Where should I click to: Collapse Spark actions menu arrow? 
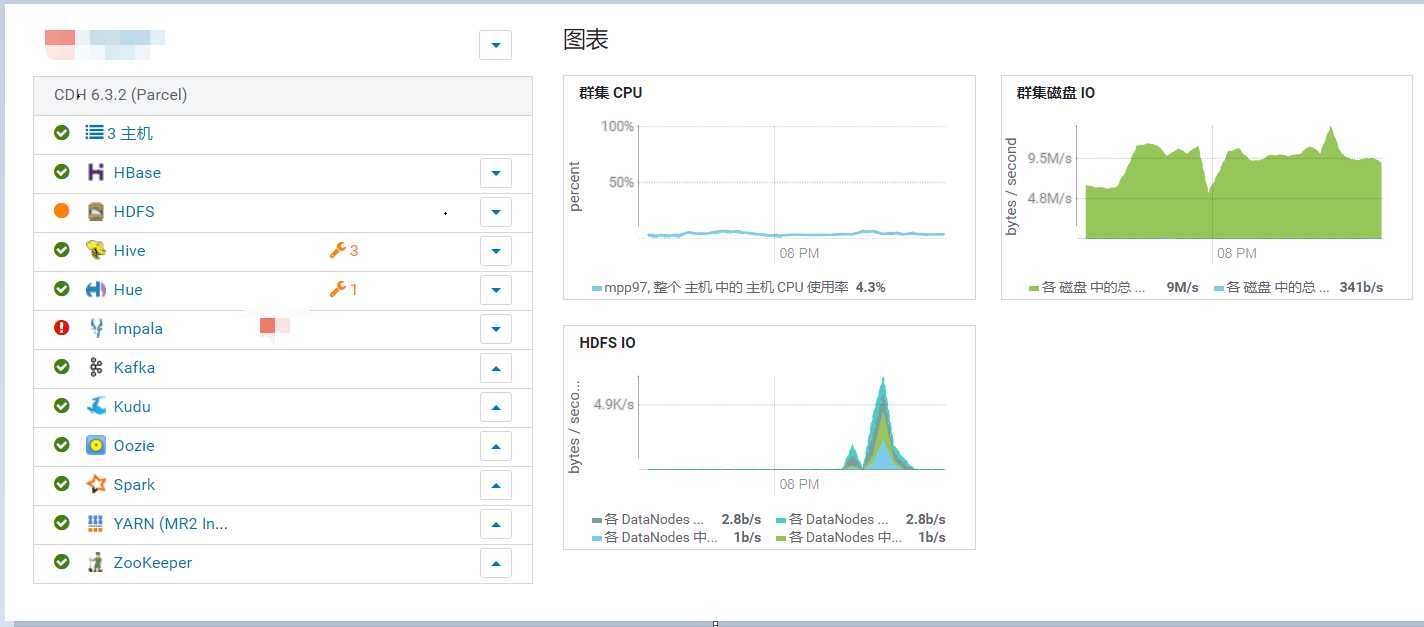[496, 484]
